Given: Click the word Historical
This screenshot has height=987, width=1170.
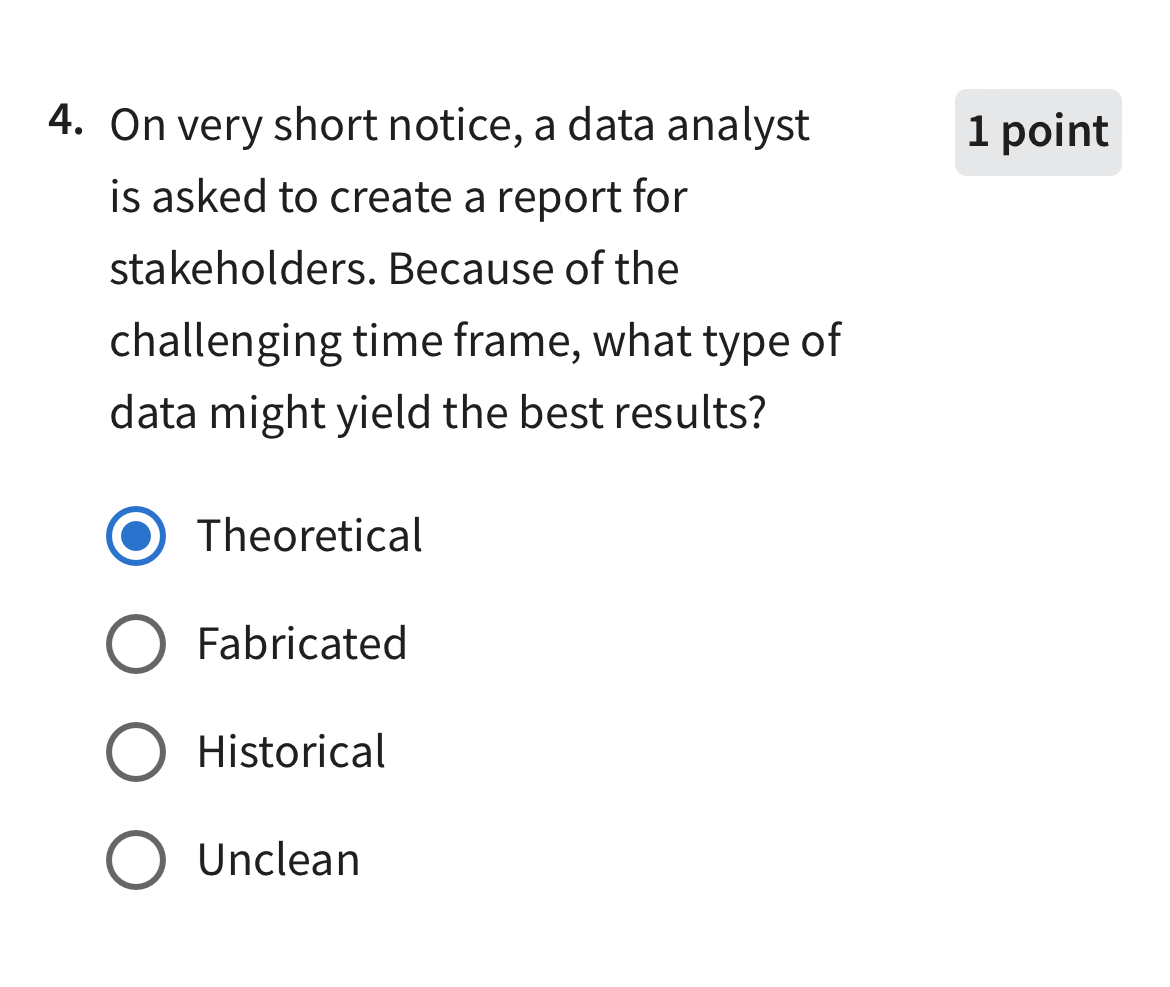Looking at the screenshot, I should coord(291,752).
